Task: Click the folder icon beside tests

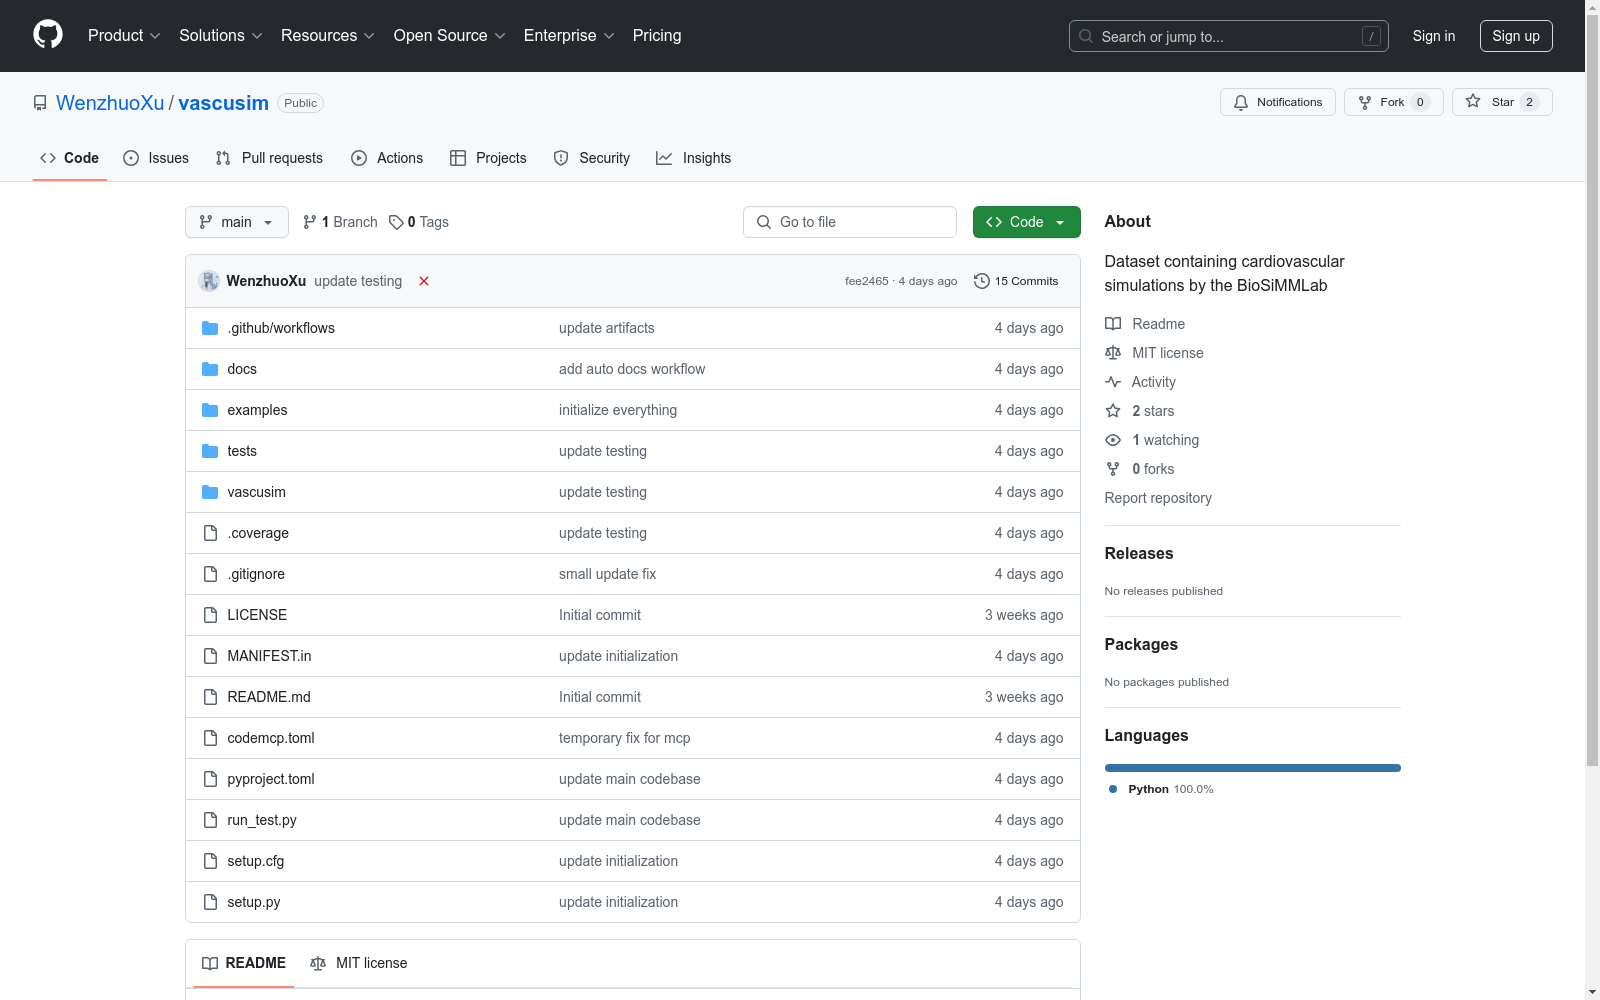Action: pyautogui.click(x=210, y=451)
